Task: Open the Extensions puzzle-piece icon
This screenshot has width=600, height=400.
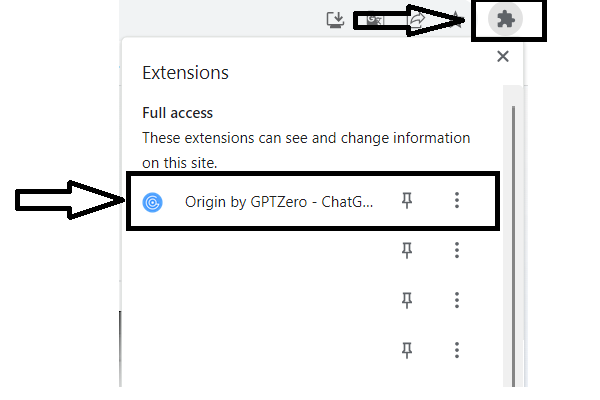Action: (x=504, y=19)
